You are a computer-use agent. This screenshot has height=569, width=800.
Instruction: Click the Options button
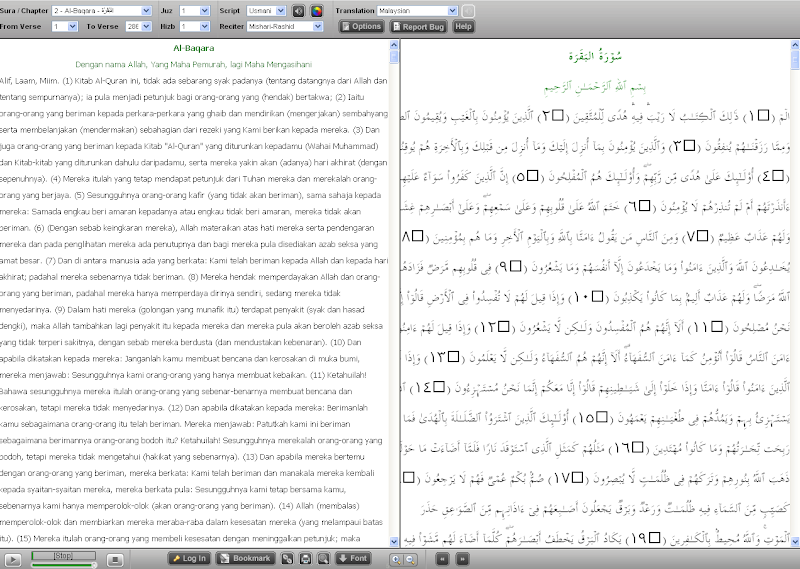362,27
